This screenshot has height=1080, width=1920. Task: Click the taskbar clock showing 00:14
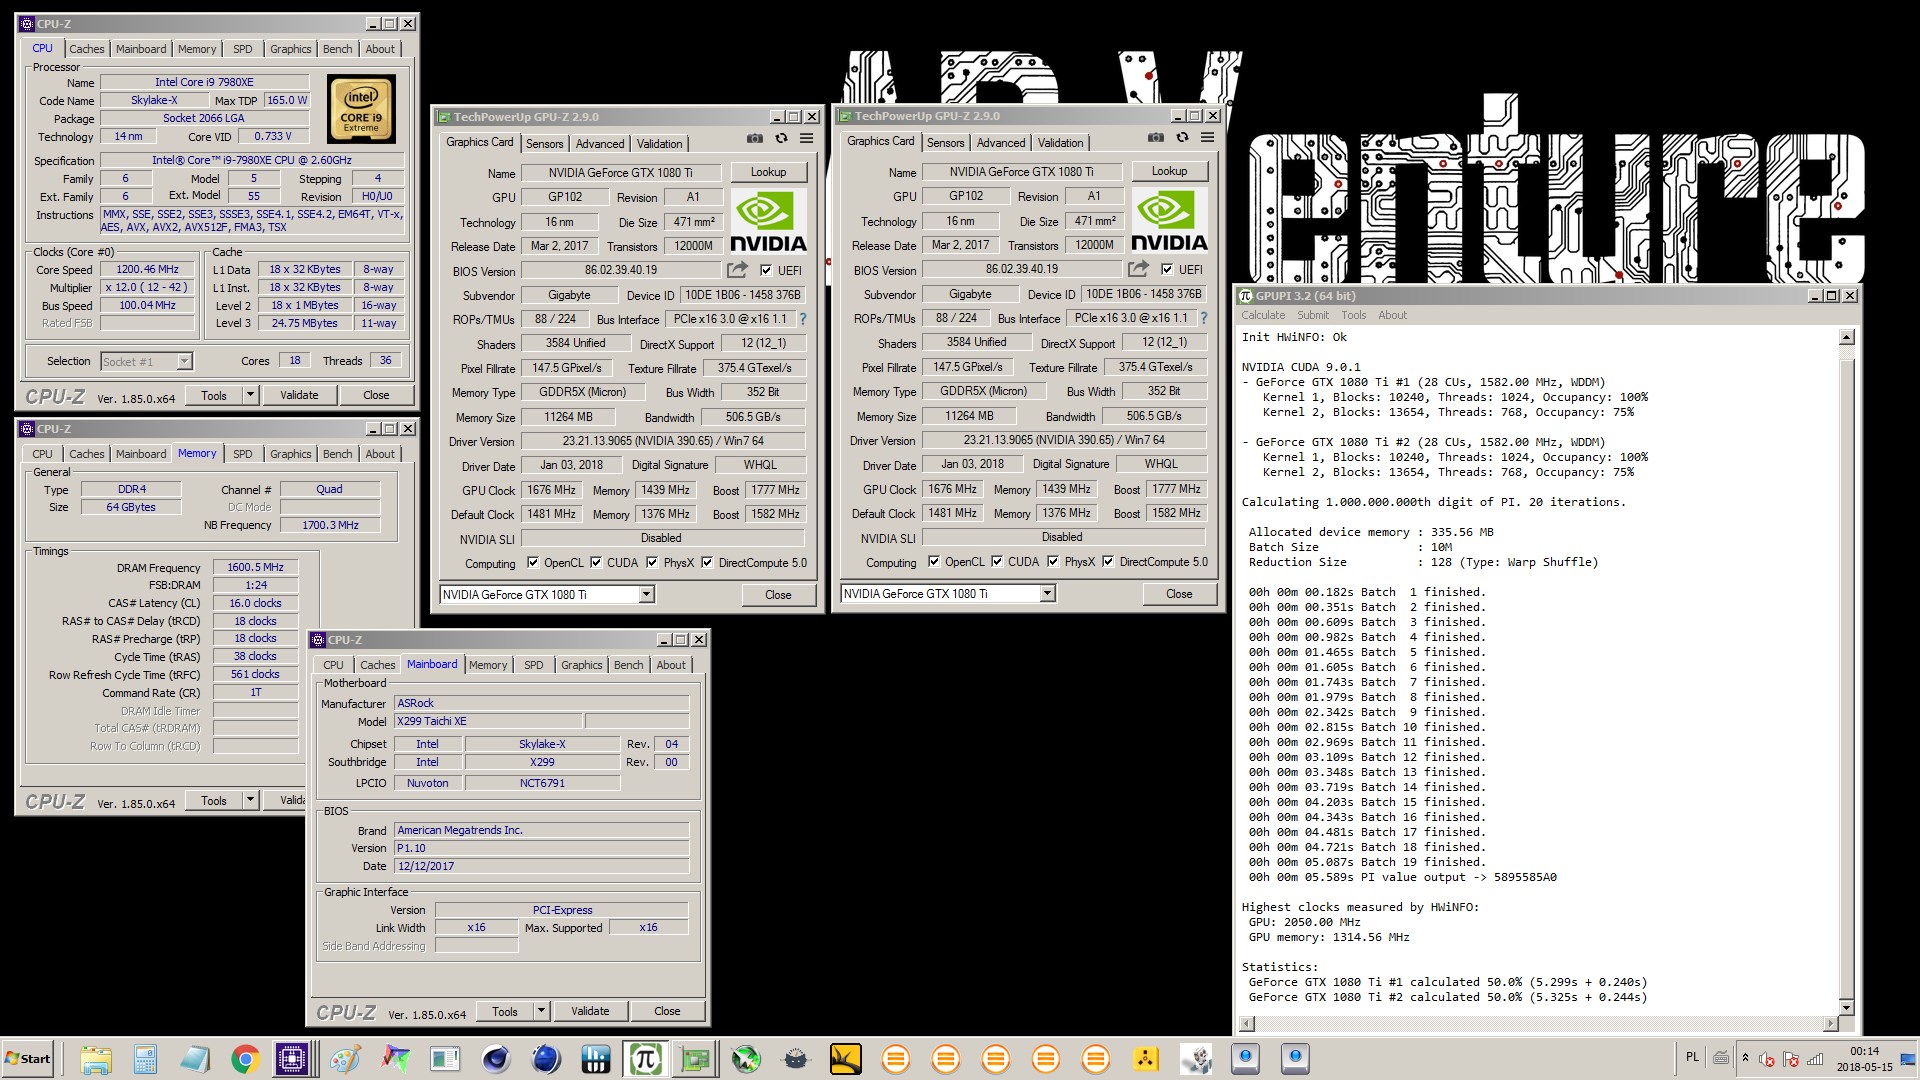1864,1059
